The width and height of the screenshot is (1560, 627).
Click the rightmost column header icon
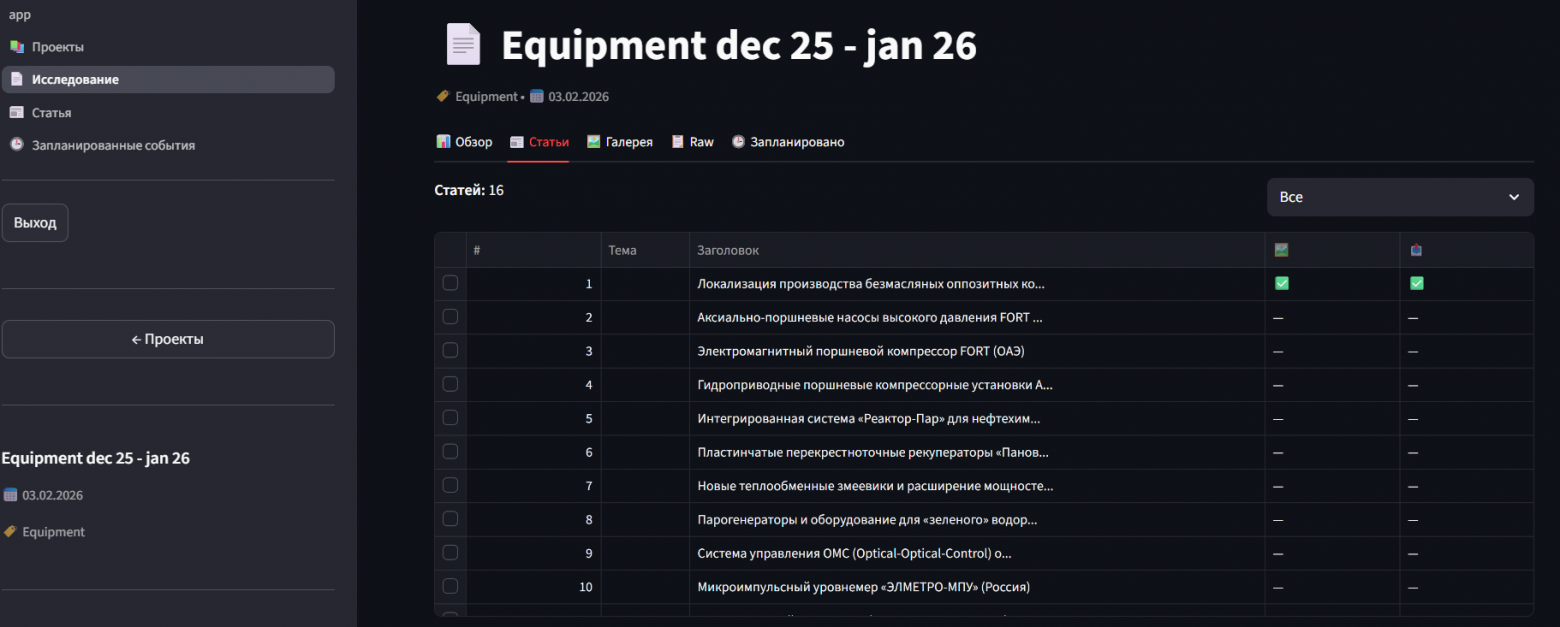1416,250
